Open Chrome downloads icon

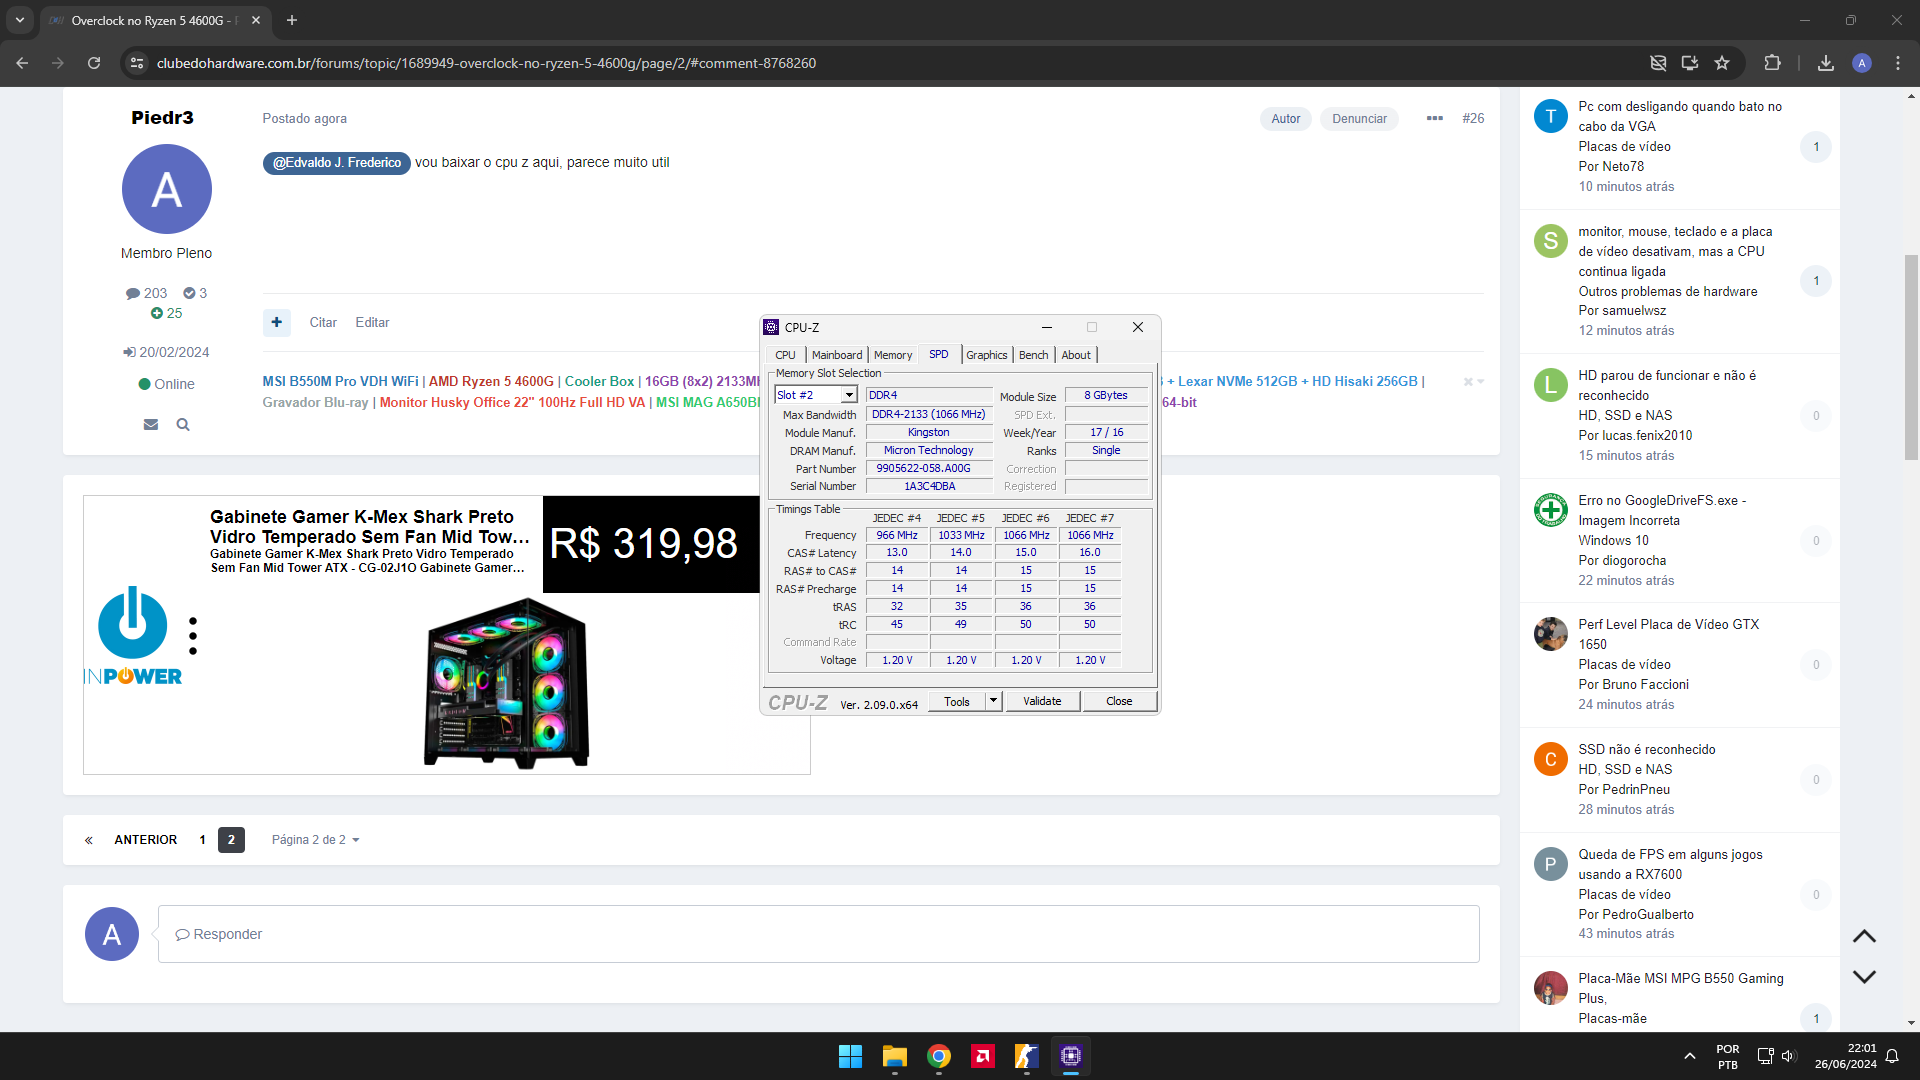pos(1826,63)
